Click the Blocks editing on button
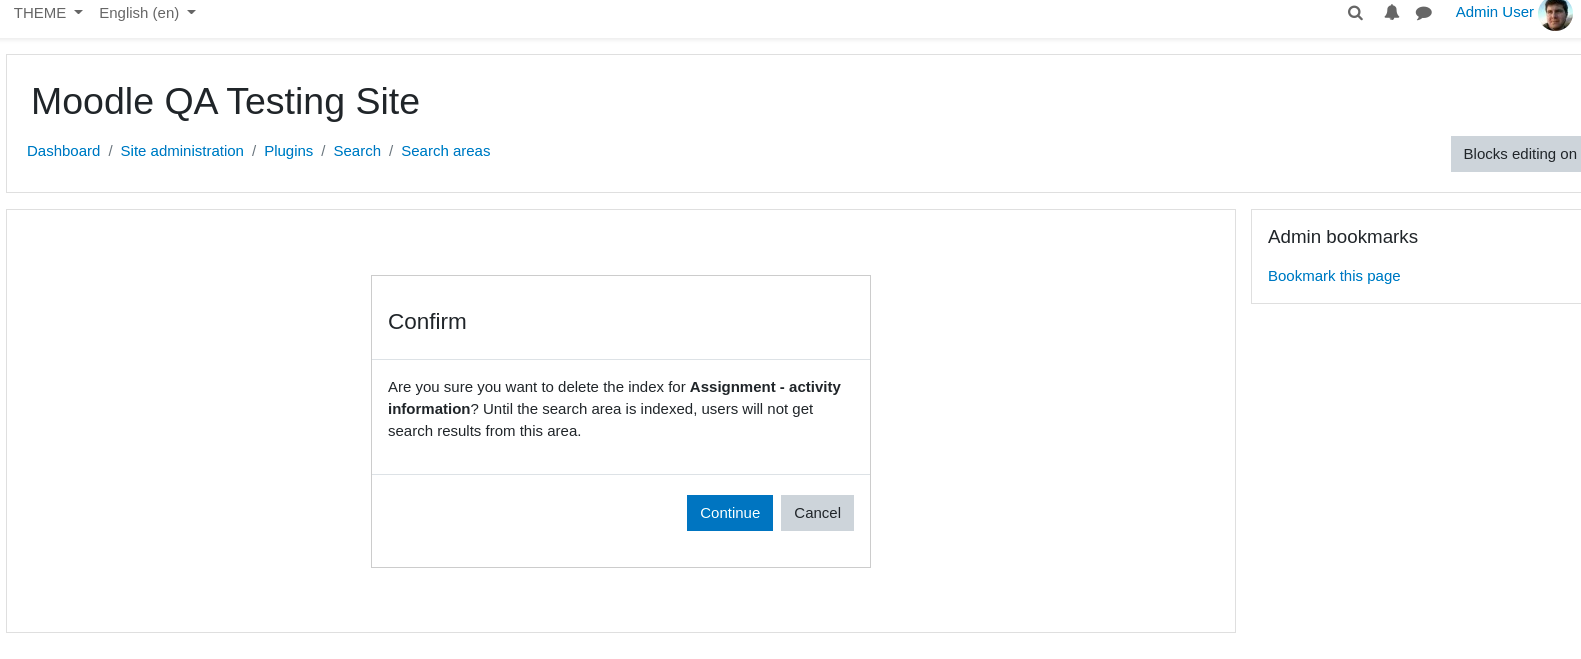The image size is (1581, 659). point(1516,154)
